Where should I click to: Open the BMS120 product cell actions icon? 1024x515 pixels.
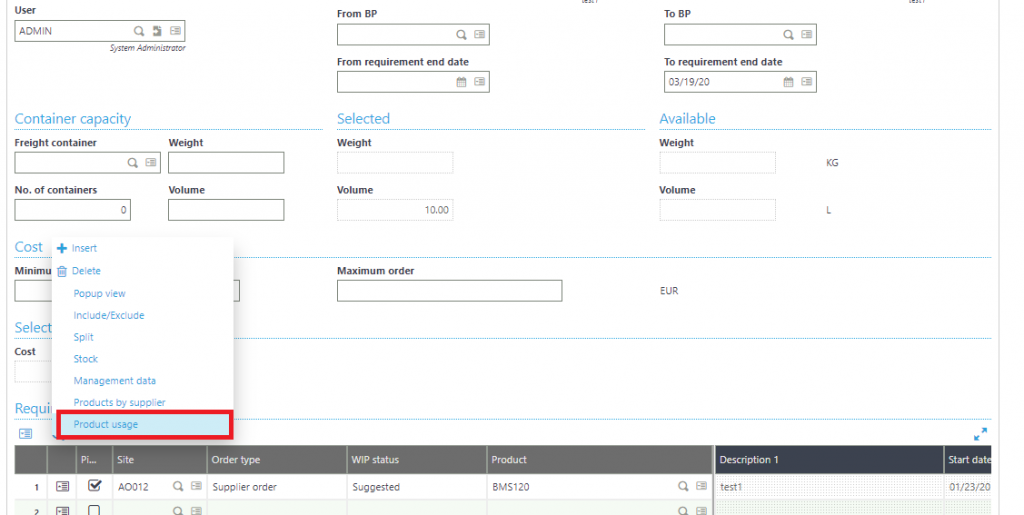pyautogui.click(x=701, y=486)
